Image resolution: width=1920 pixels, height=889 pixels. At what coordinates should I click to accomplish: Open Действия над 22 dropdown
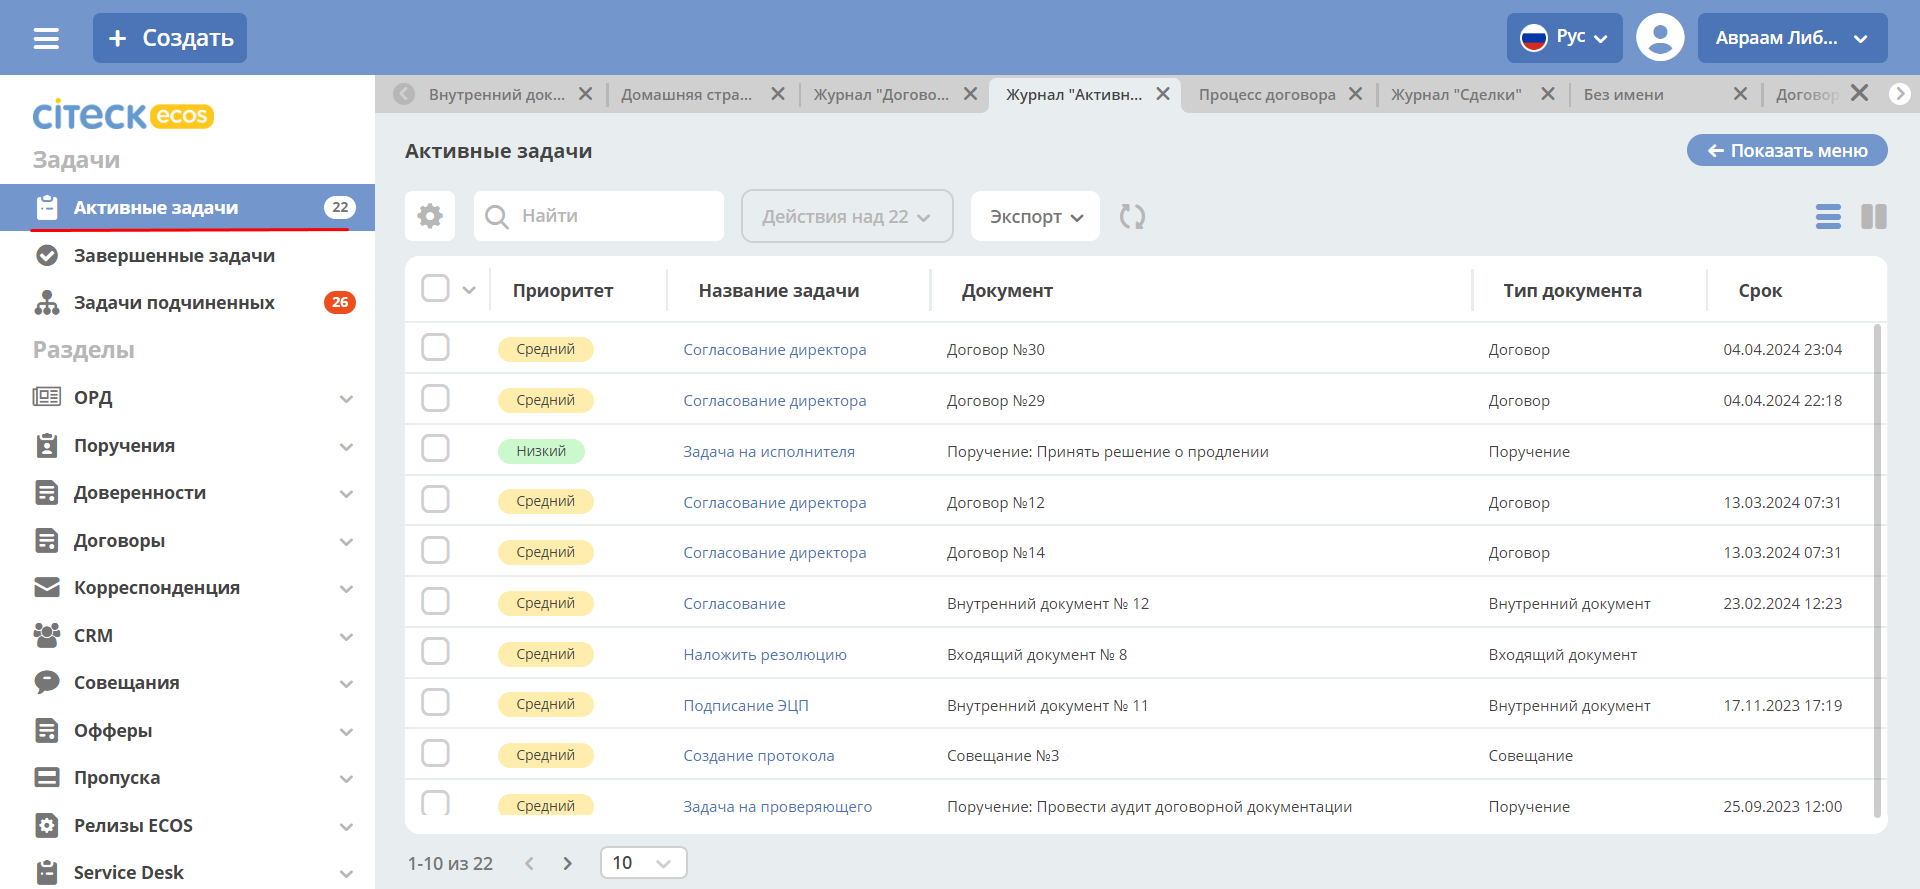tap(847, 216)
